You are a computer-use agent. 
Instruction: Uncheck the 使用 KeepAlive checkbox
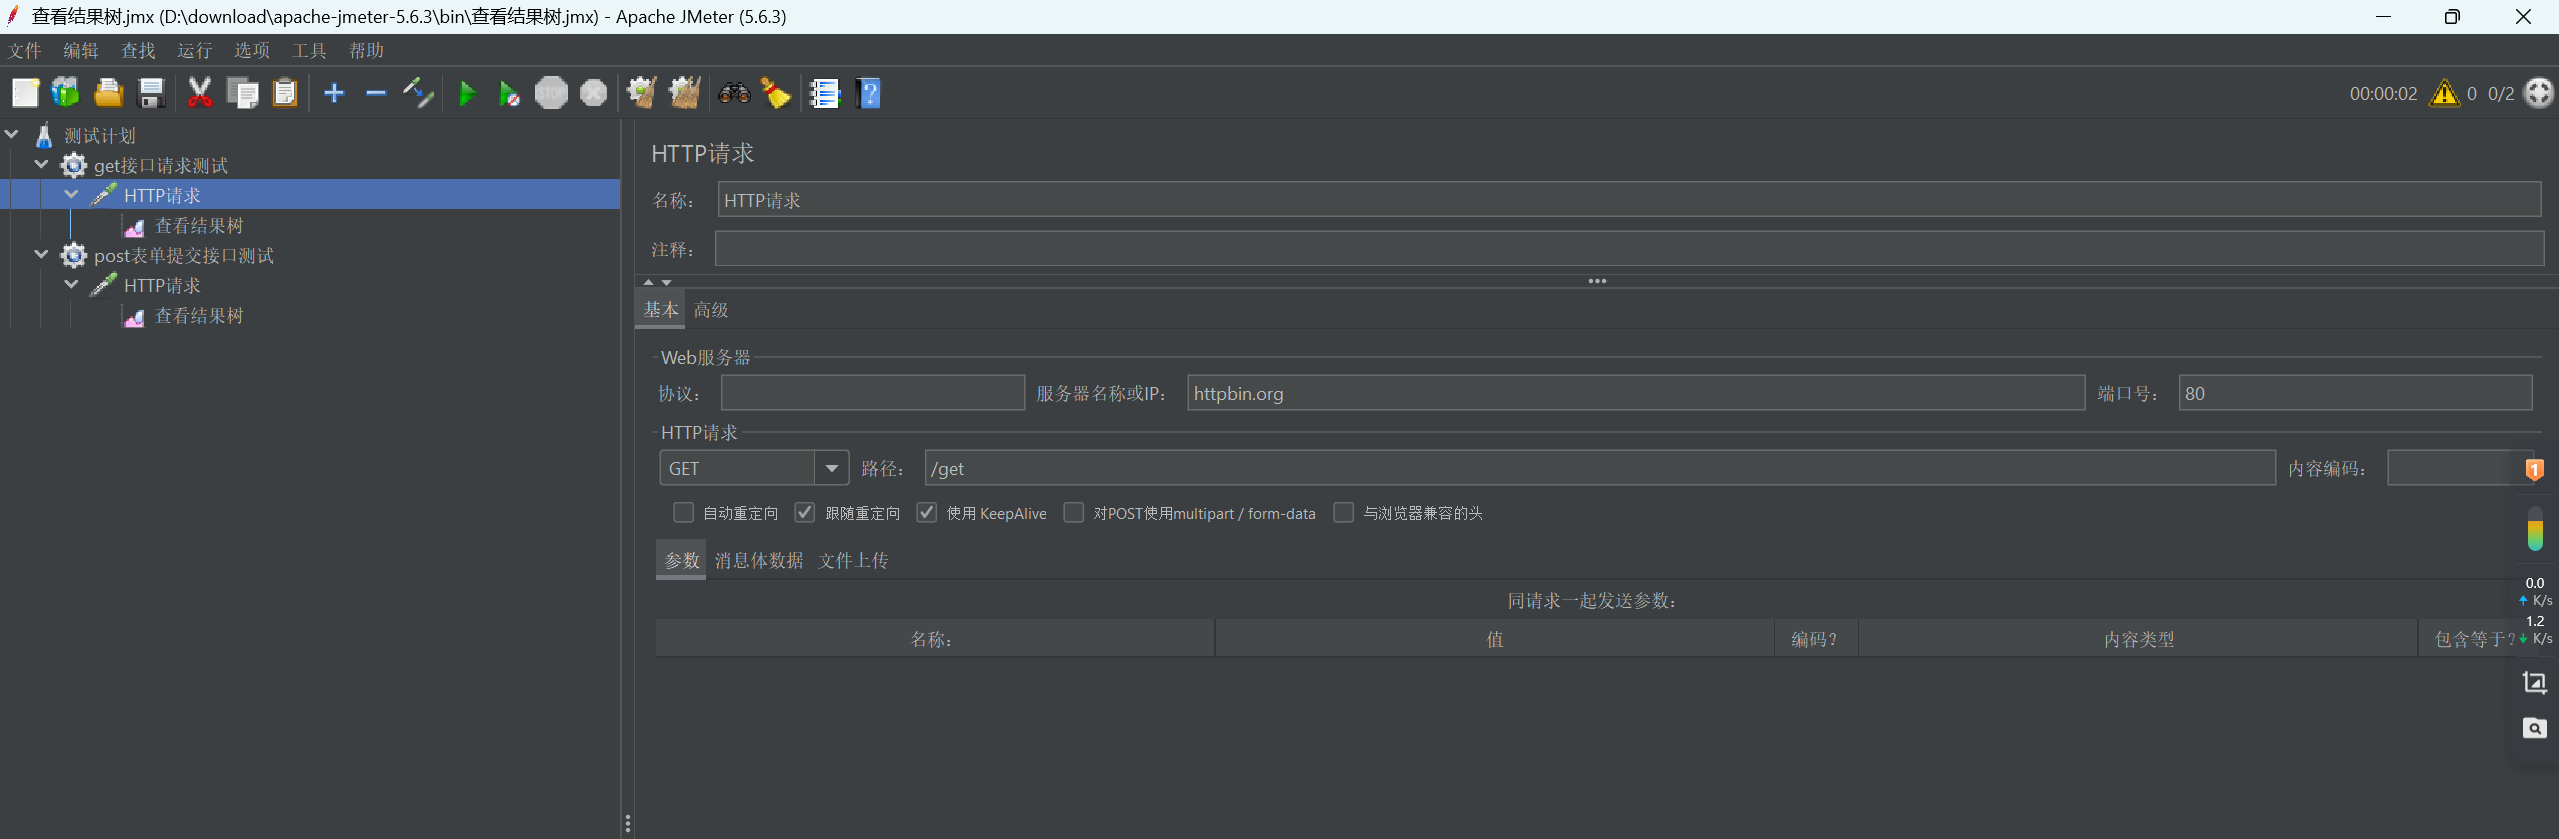pos(927,512)
